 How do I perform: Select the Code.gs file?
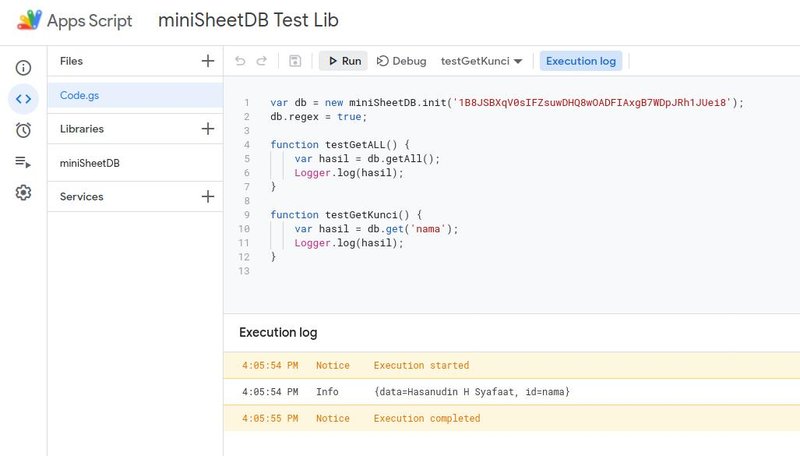click(80, 95)
